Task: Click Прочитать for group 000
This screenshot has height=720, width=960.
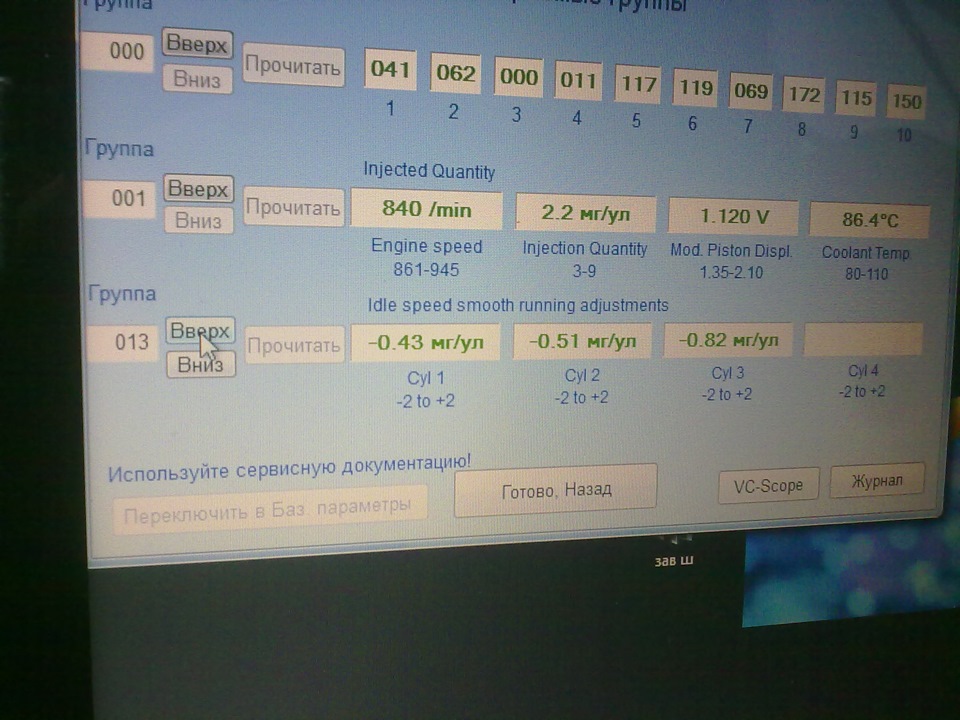Action: (x=293, y=65)
